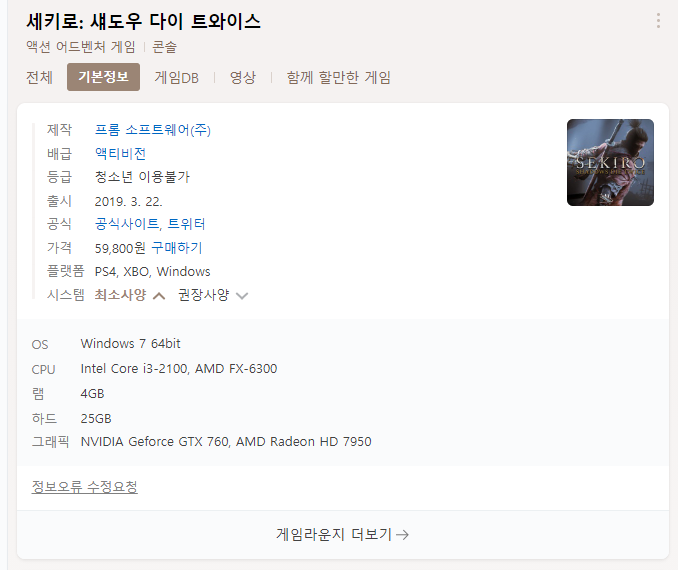
Task: Select the price 59,800원
Action: (120, 248)
